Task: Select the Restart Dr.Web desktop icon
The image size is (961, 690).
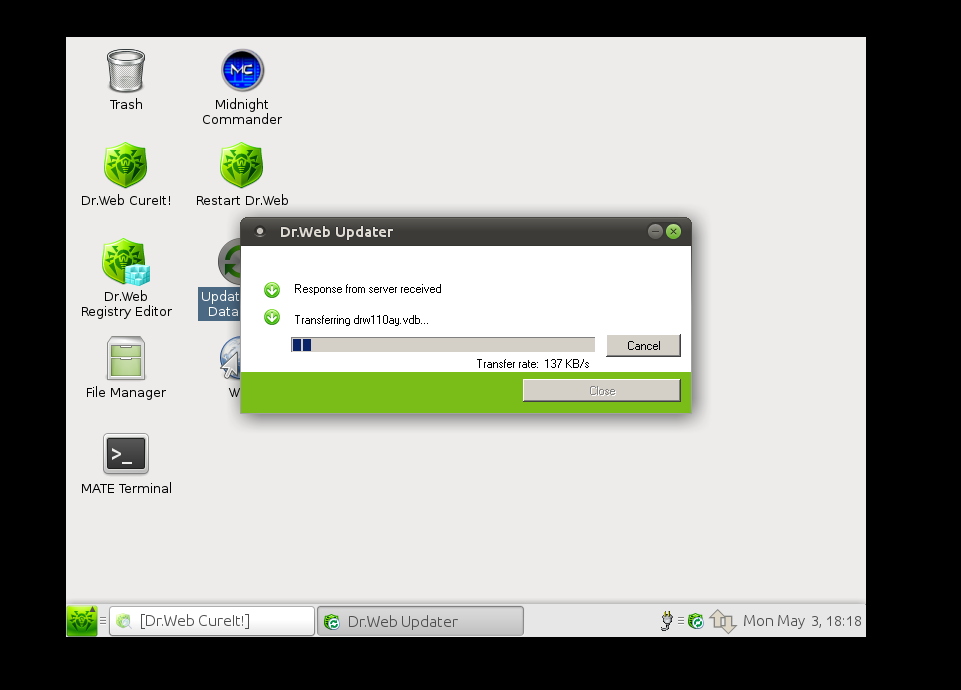Action: pos(242,175)
